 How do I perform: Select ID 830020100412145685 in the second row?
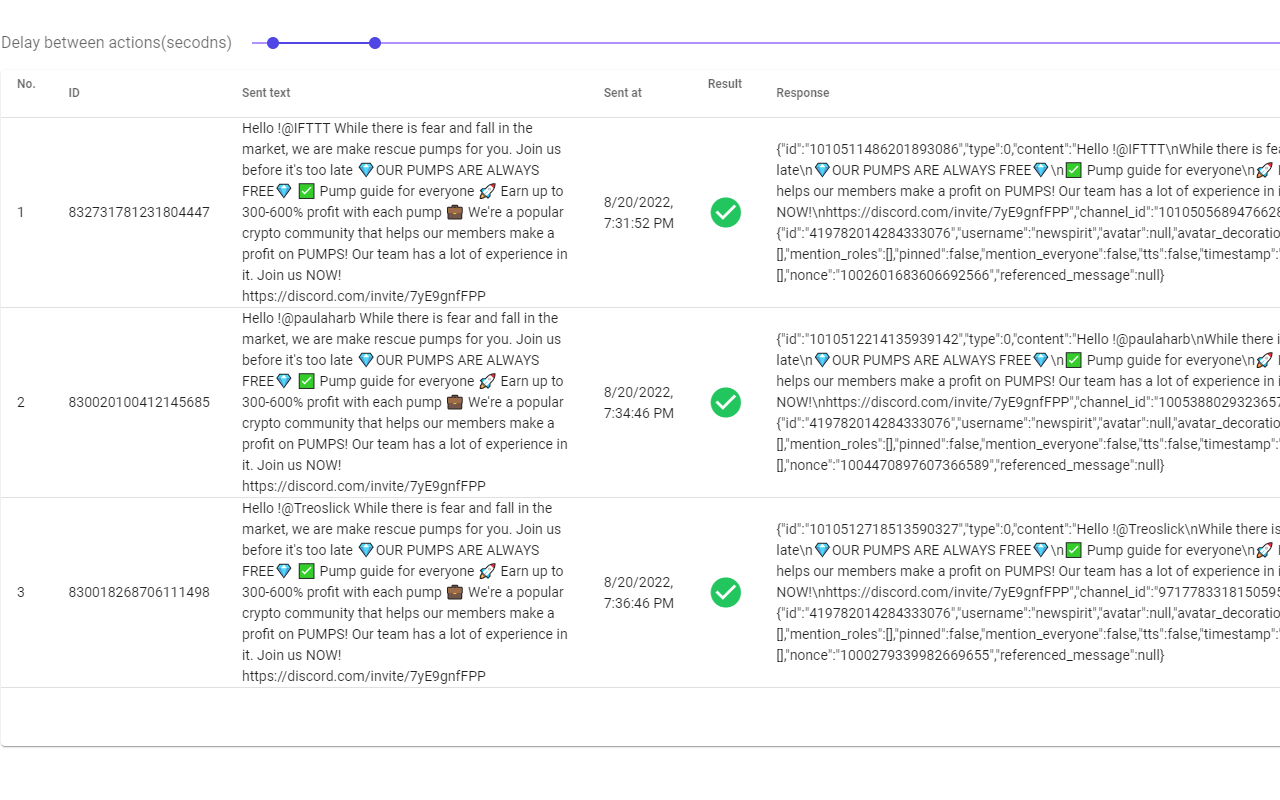pyautogui.click(x=139, y=402)
